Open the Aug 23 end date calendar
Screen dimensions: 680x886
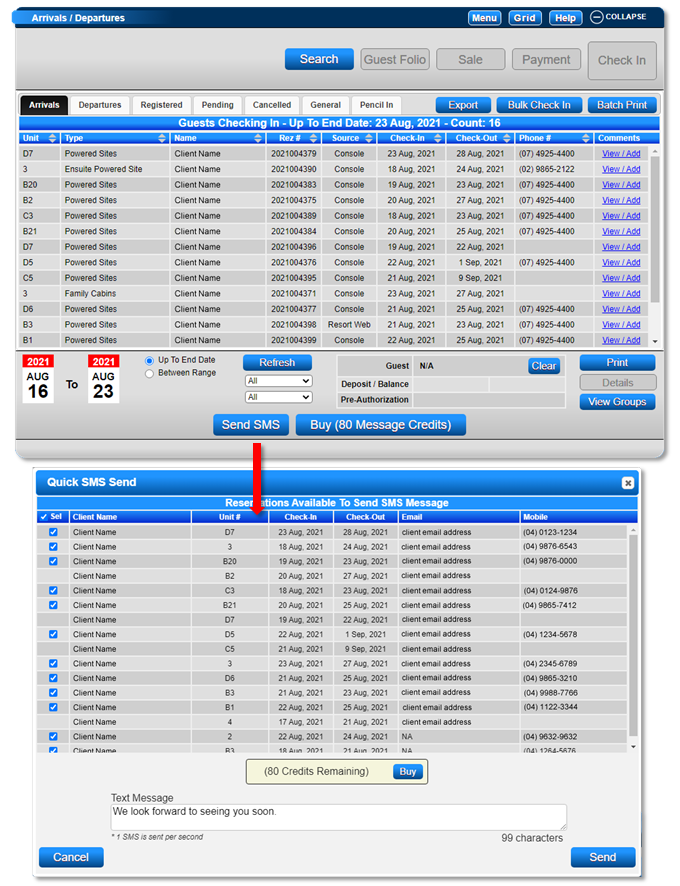click(103, 379)
